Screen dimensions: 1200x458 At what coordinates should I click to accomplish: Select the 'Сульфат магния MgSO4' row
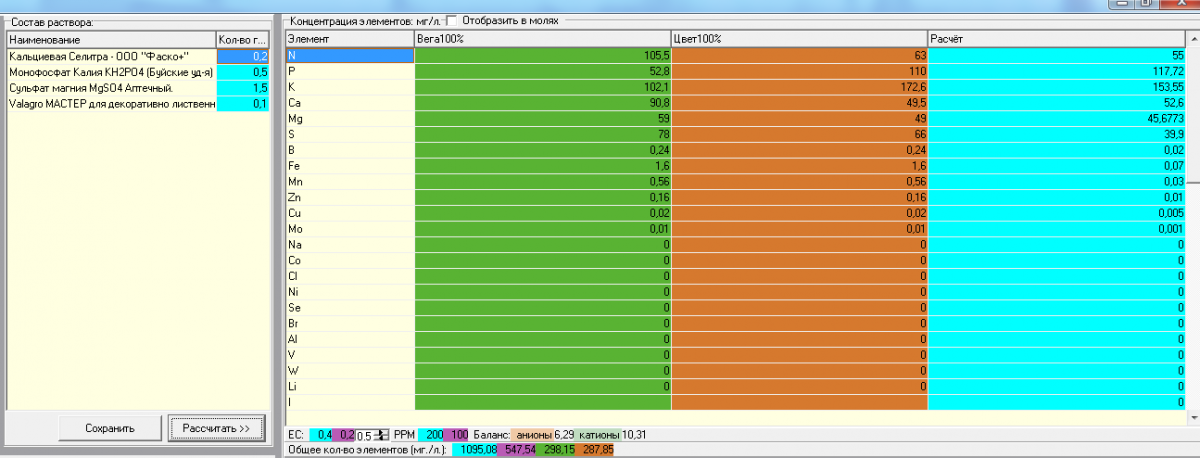[110, 88]
